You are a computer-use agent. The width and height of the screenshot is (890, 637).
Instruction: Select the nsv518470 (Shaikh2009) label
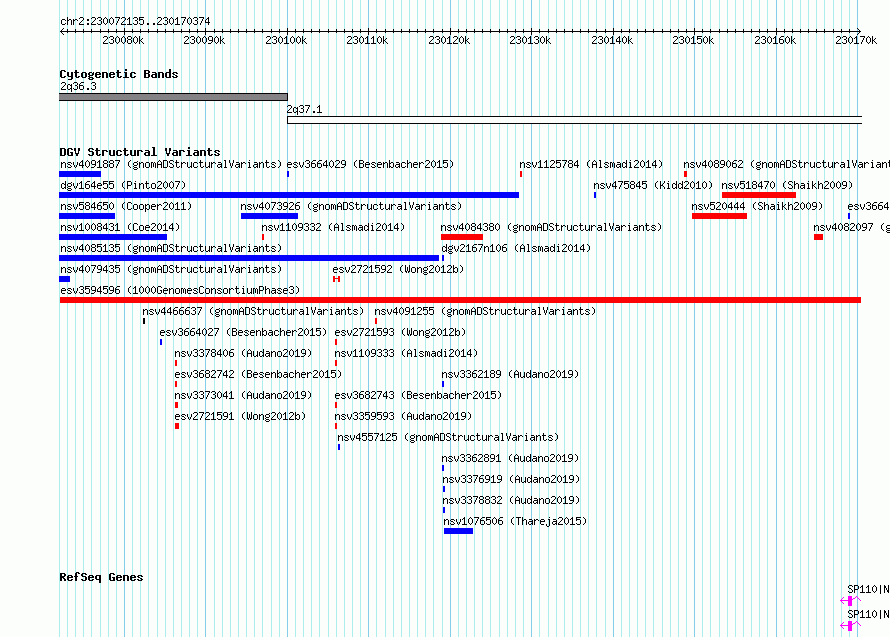[x=787, y=185]
